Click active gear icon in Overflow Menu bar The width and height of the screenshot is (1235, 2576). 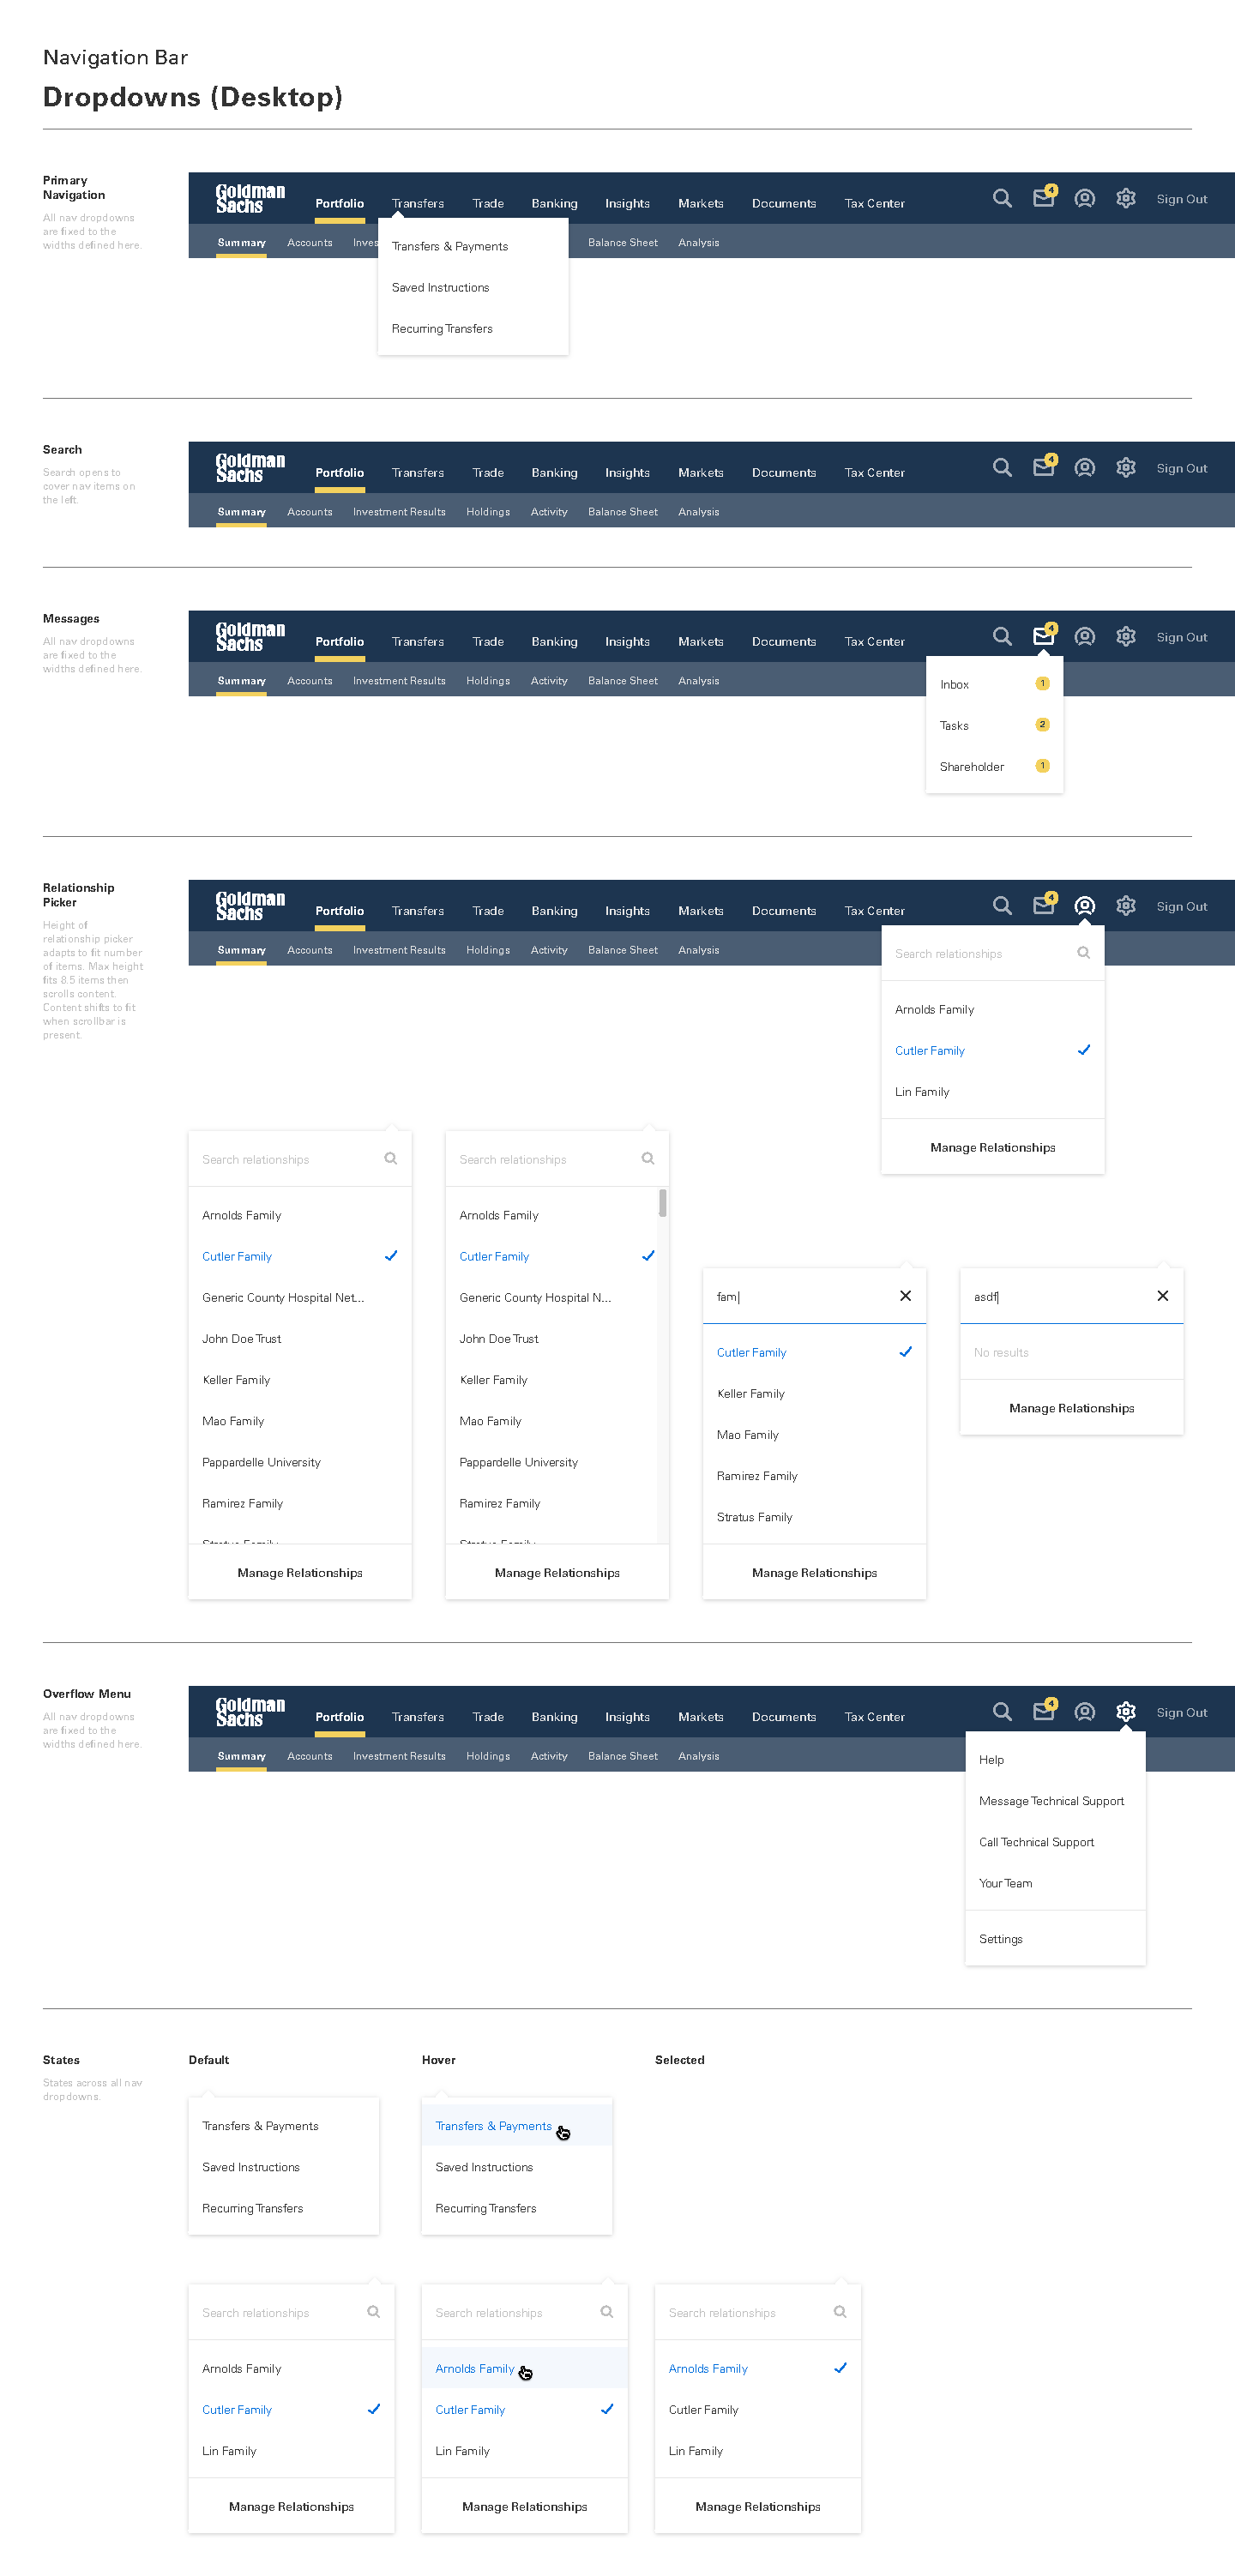(x=1125, y=1711)
